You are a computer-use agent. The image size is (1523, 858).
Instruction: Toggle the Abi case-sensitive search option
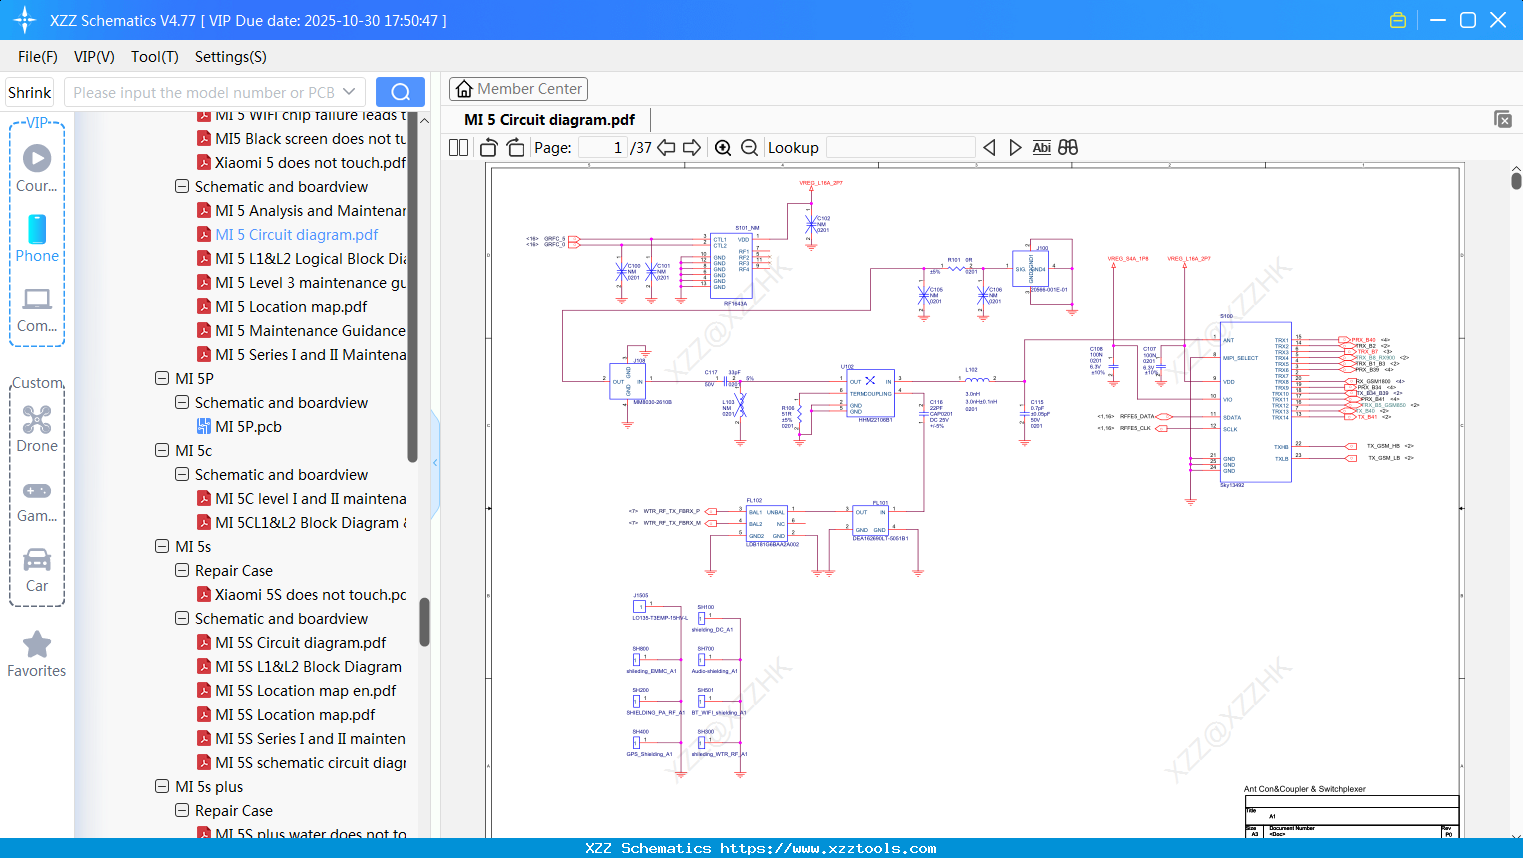tap(1042, 147)
